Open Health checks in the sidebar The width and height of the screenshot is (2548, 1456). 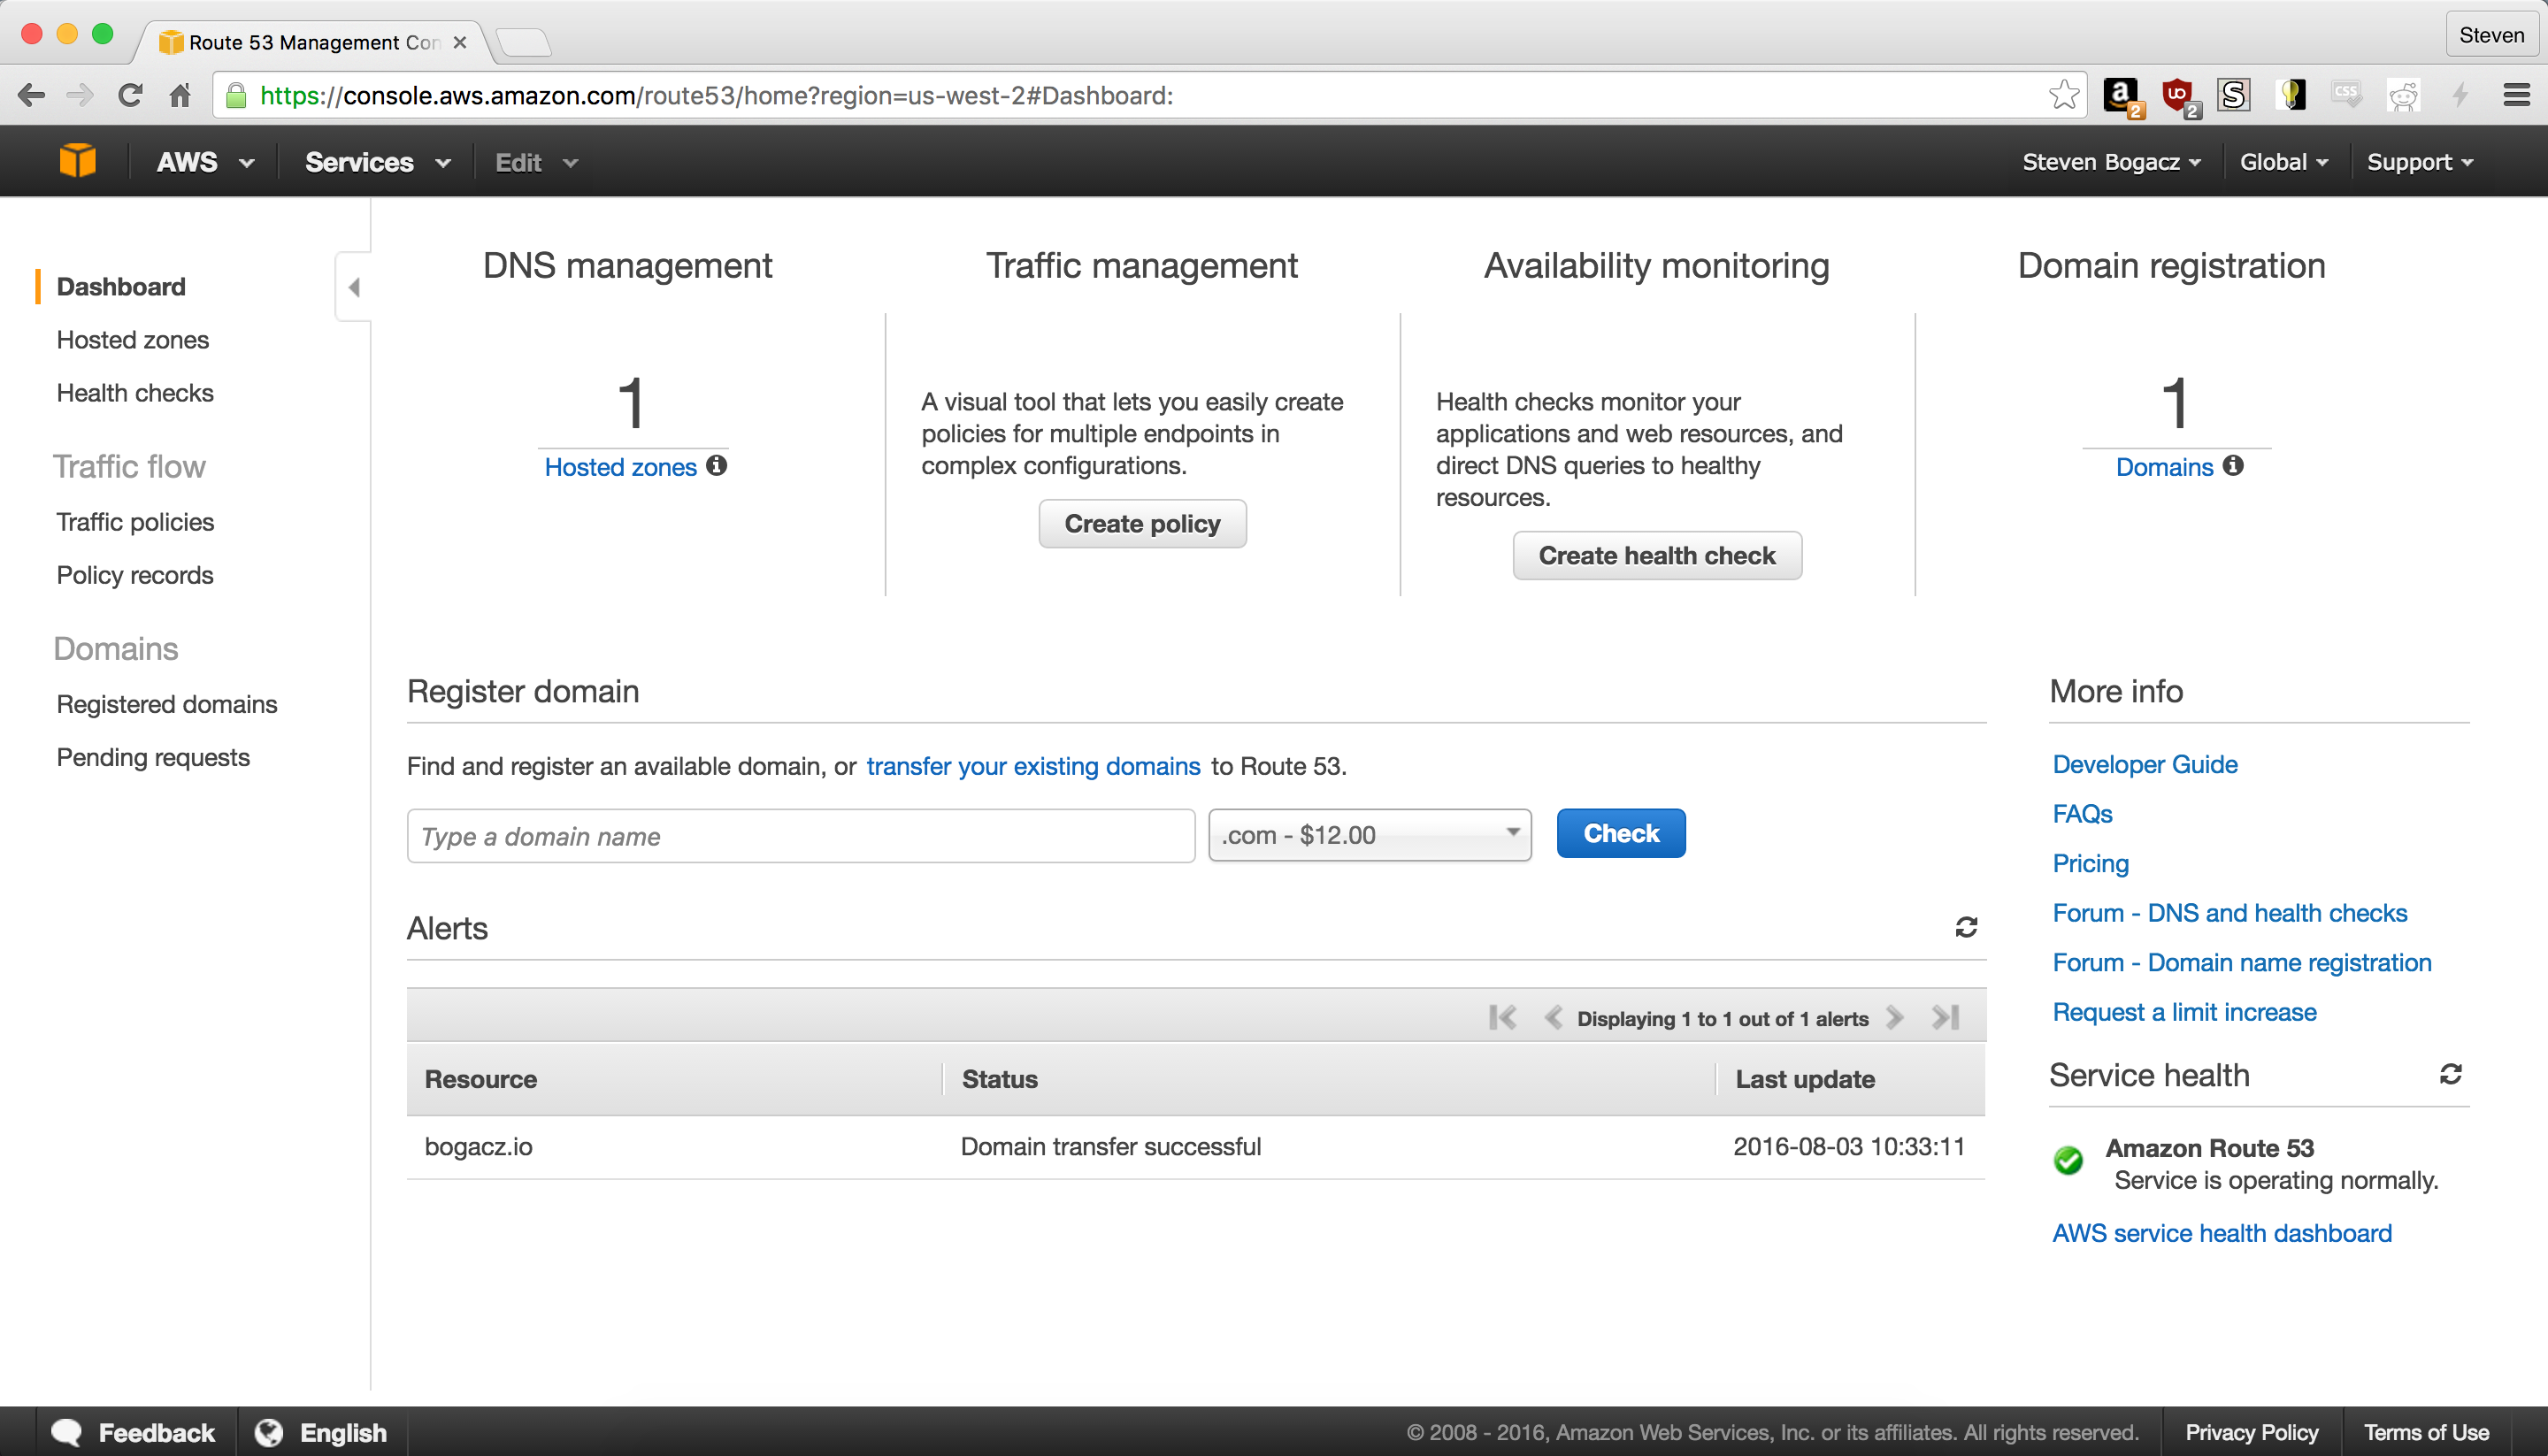135,393
